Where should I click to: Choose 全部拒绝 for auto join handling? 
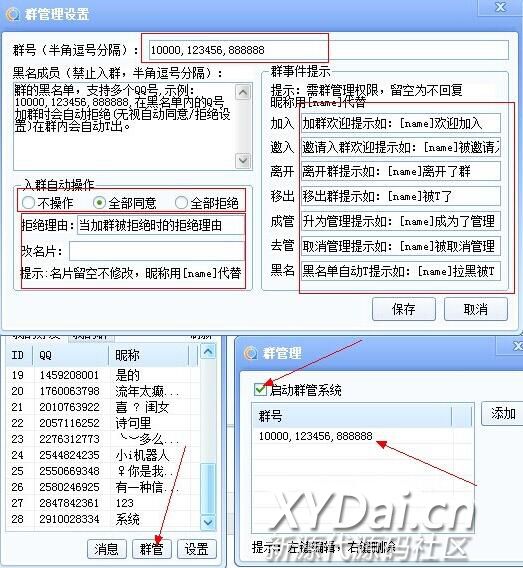181,202
